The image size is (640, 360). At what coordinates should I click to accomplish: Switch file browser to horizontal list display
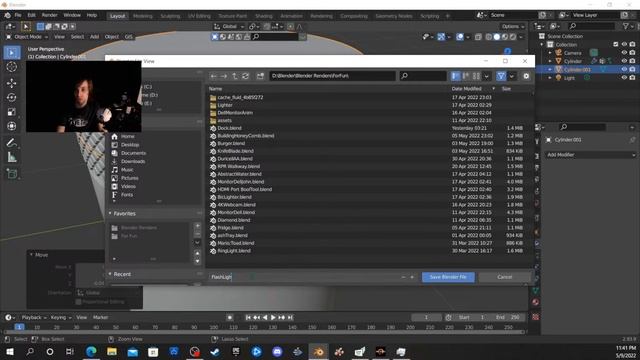point(466,76)
